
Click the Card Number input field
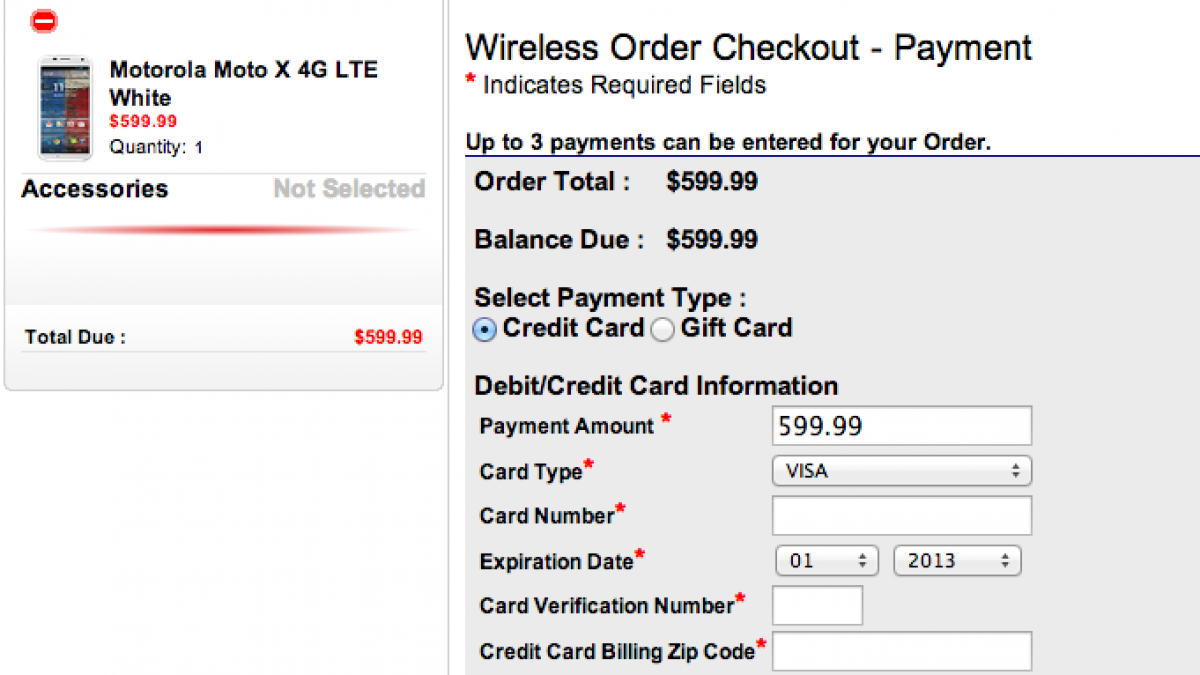(x=901, y=516)
